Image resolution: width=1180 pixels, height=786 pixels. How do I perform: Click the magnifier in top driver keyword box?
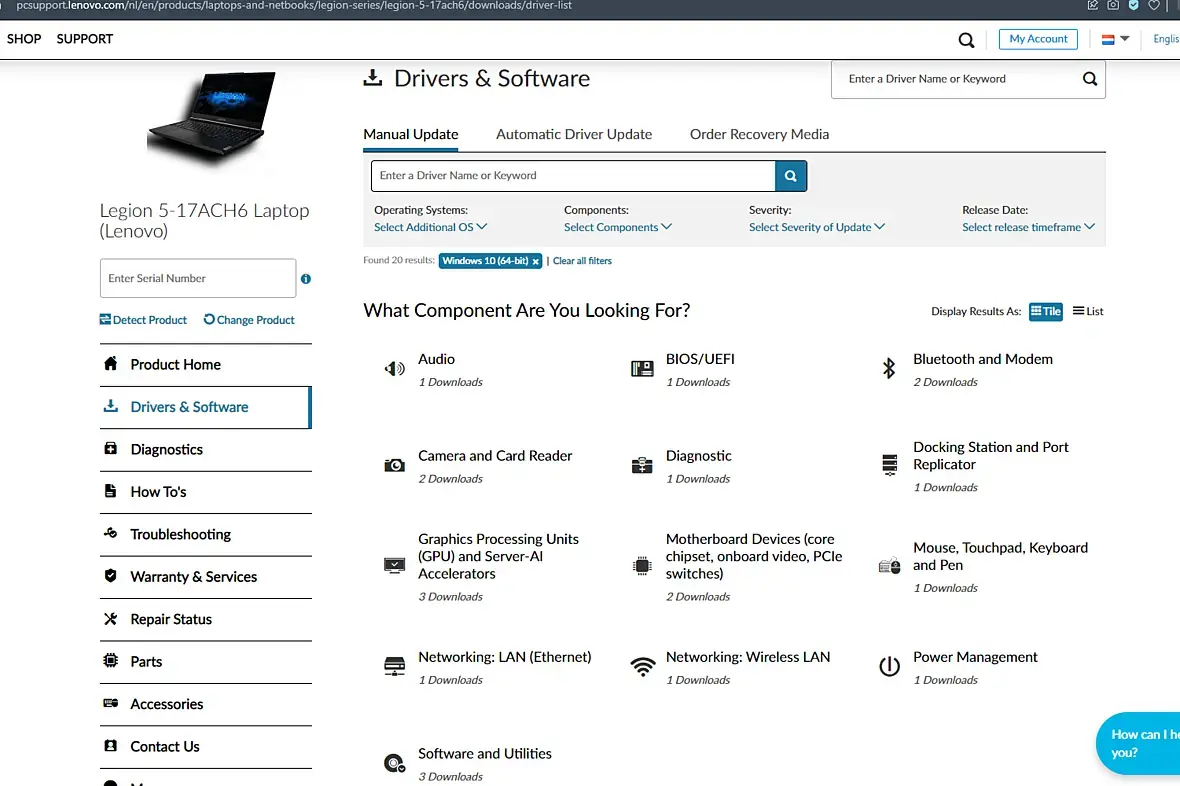[1089, 79]
